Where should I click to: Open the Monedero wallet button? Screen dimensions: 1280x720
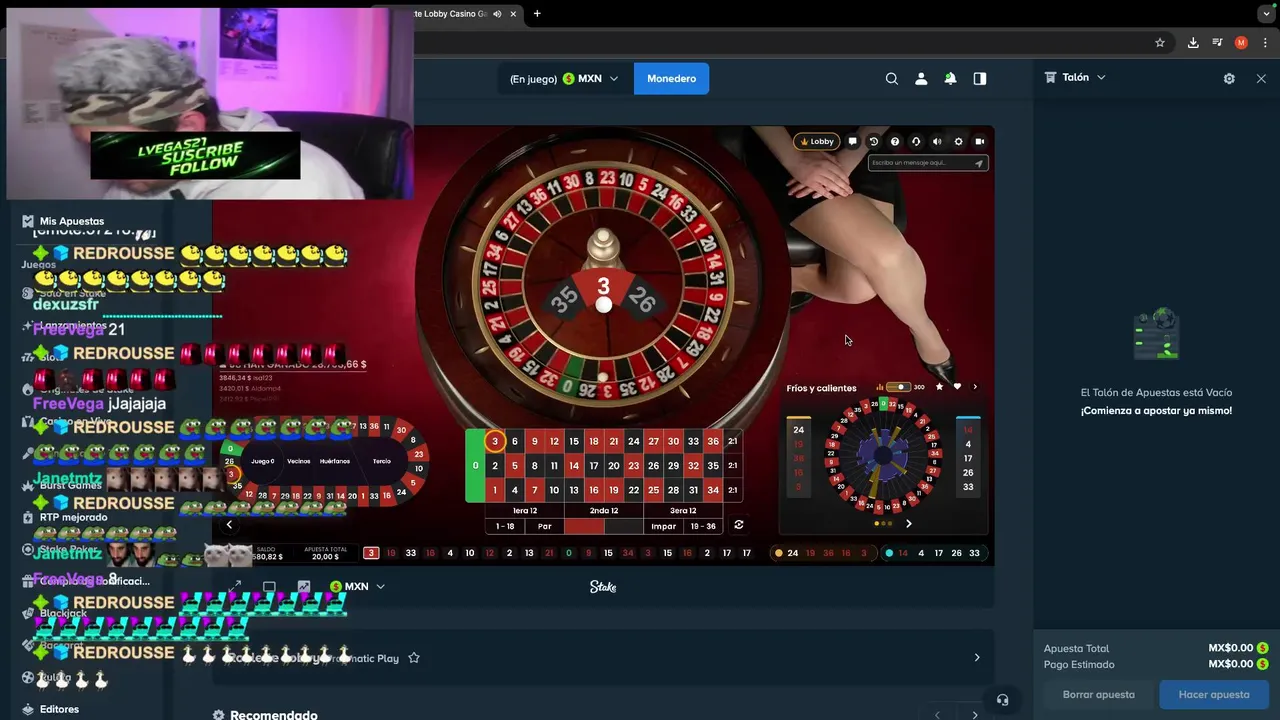671,79
